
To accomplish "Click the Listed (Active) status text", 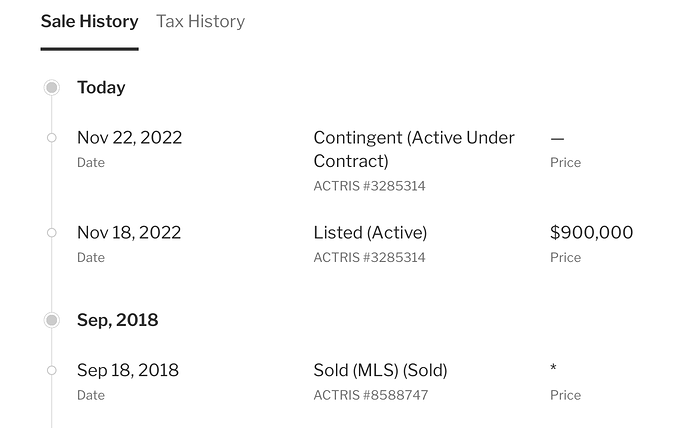I will (370, 233).
